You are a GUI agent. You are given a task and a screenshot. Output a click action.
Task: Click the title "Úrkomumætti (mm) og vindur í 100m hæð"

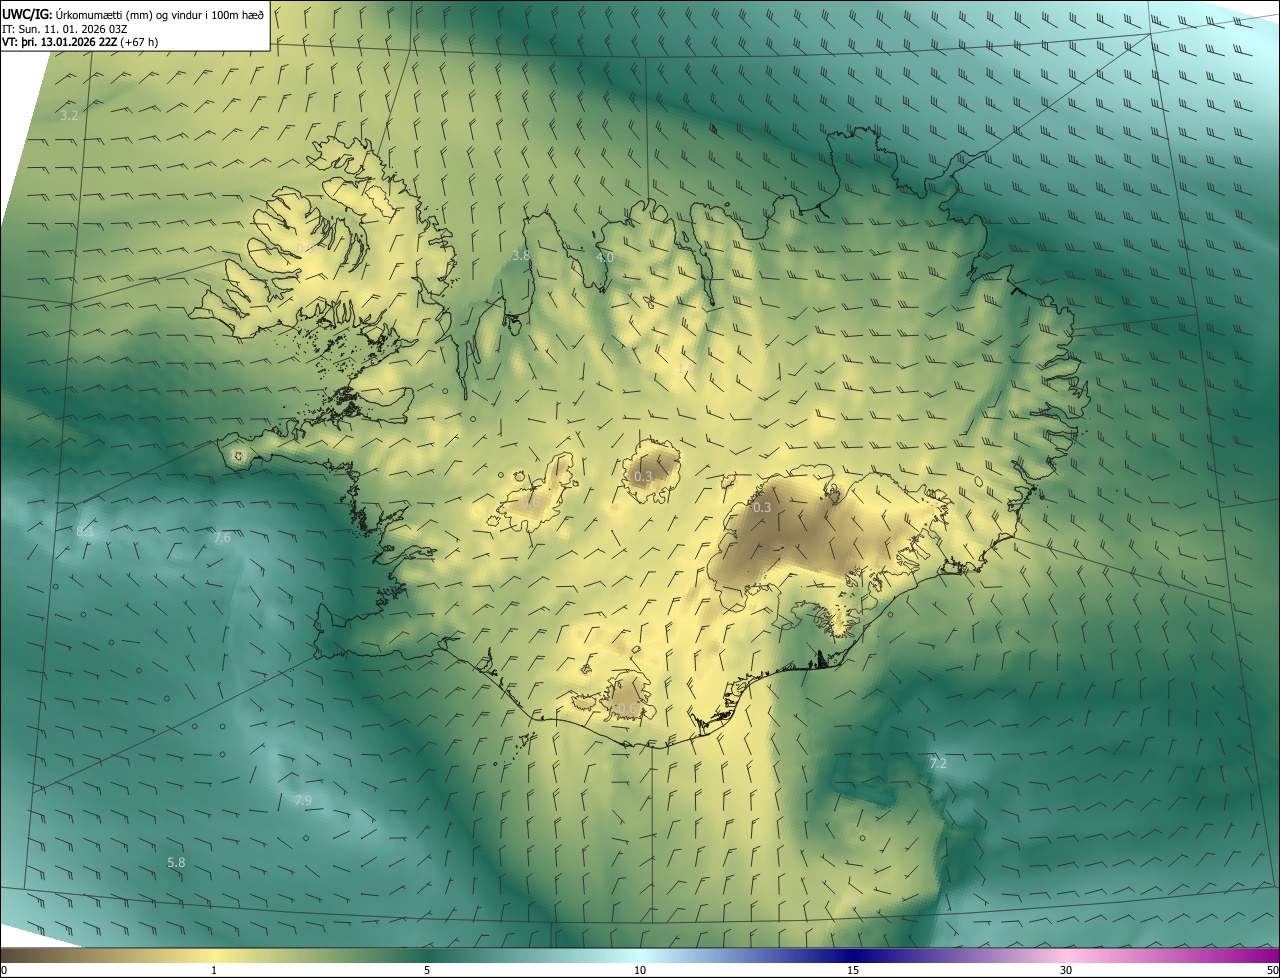point(160,13)
